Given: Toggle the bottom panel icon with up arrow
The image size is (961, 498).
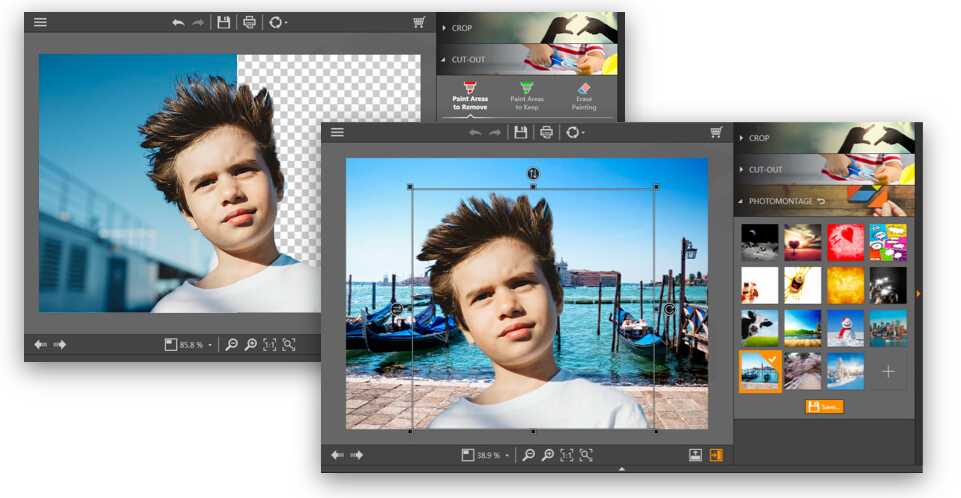Looking at the screenshot, I should (x=695, y=455).
